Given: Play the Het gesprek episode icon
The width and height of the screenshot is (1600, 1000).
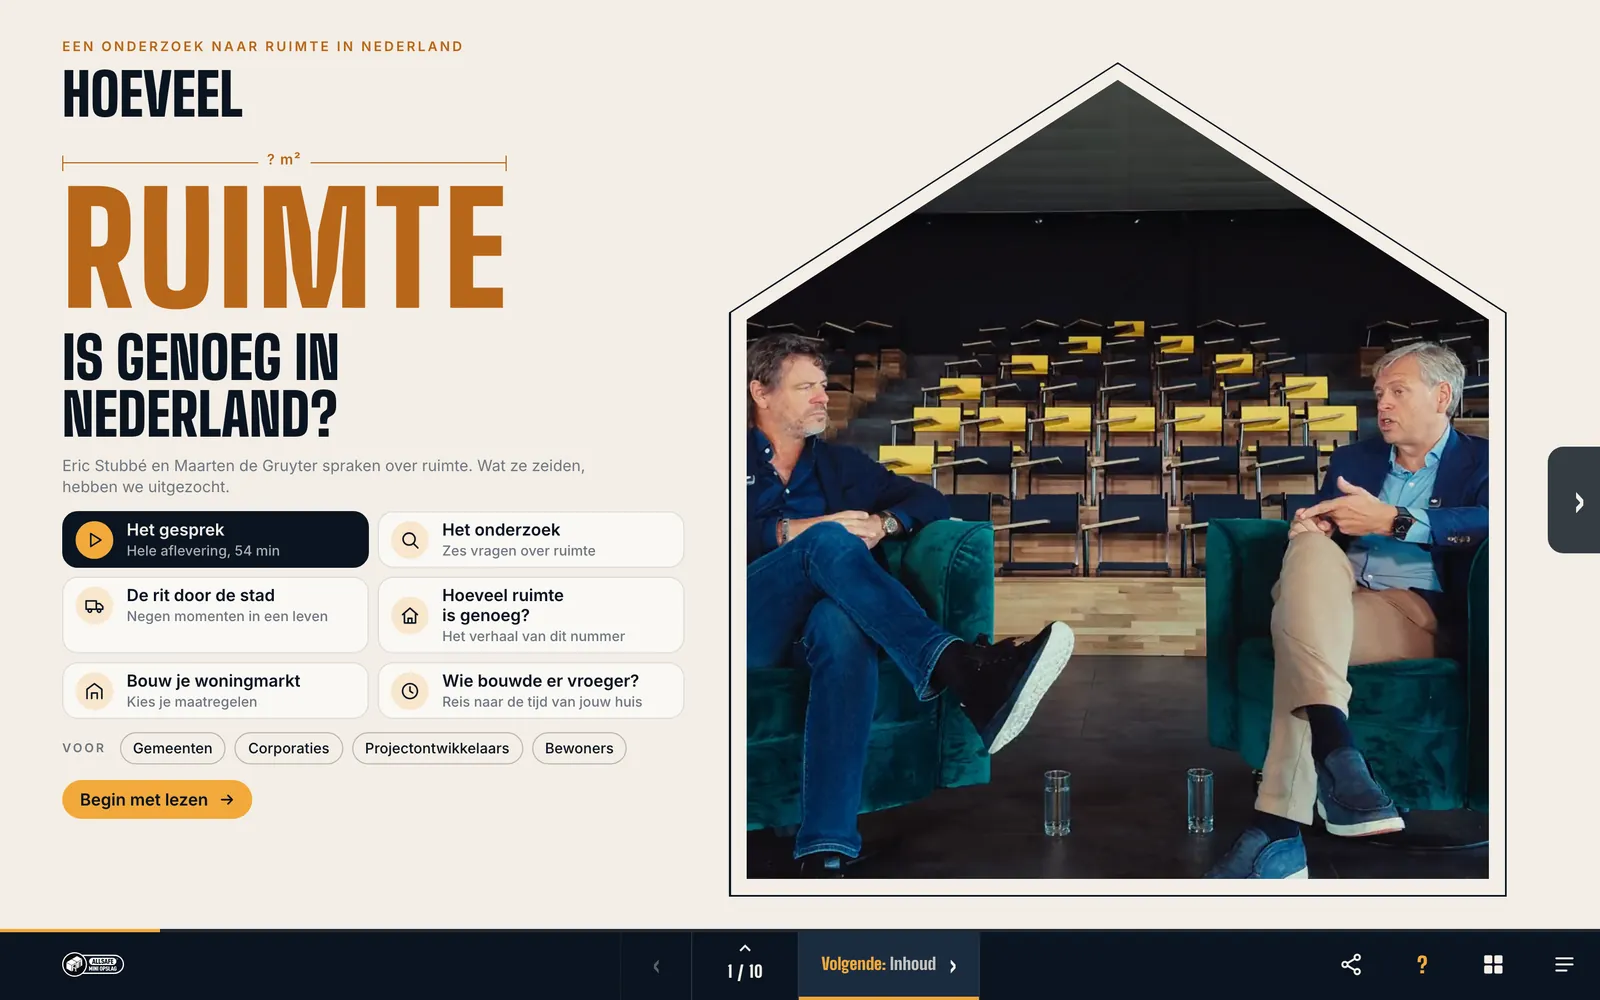Looking at the screenshot, I should pyautogui.click(x=94, y=540).
